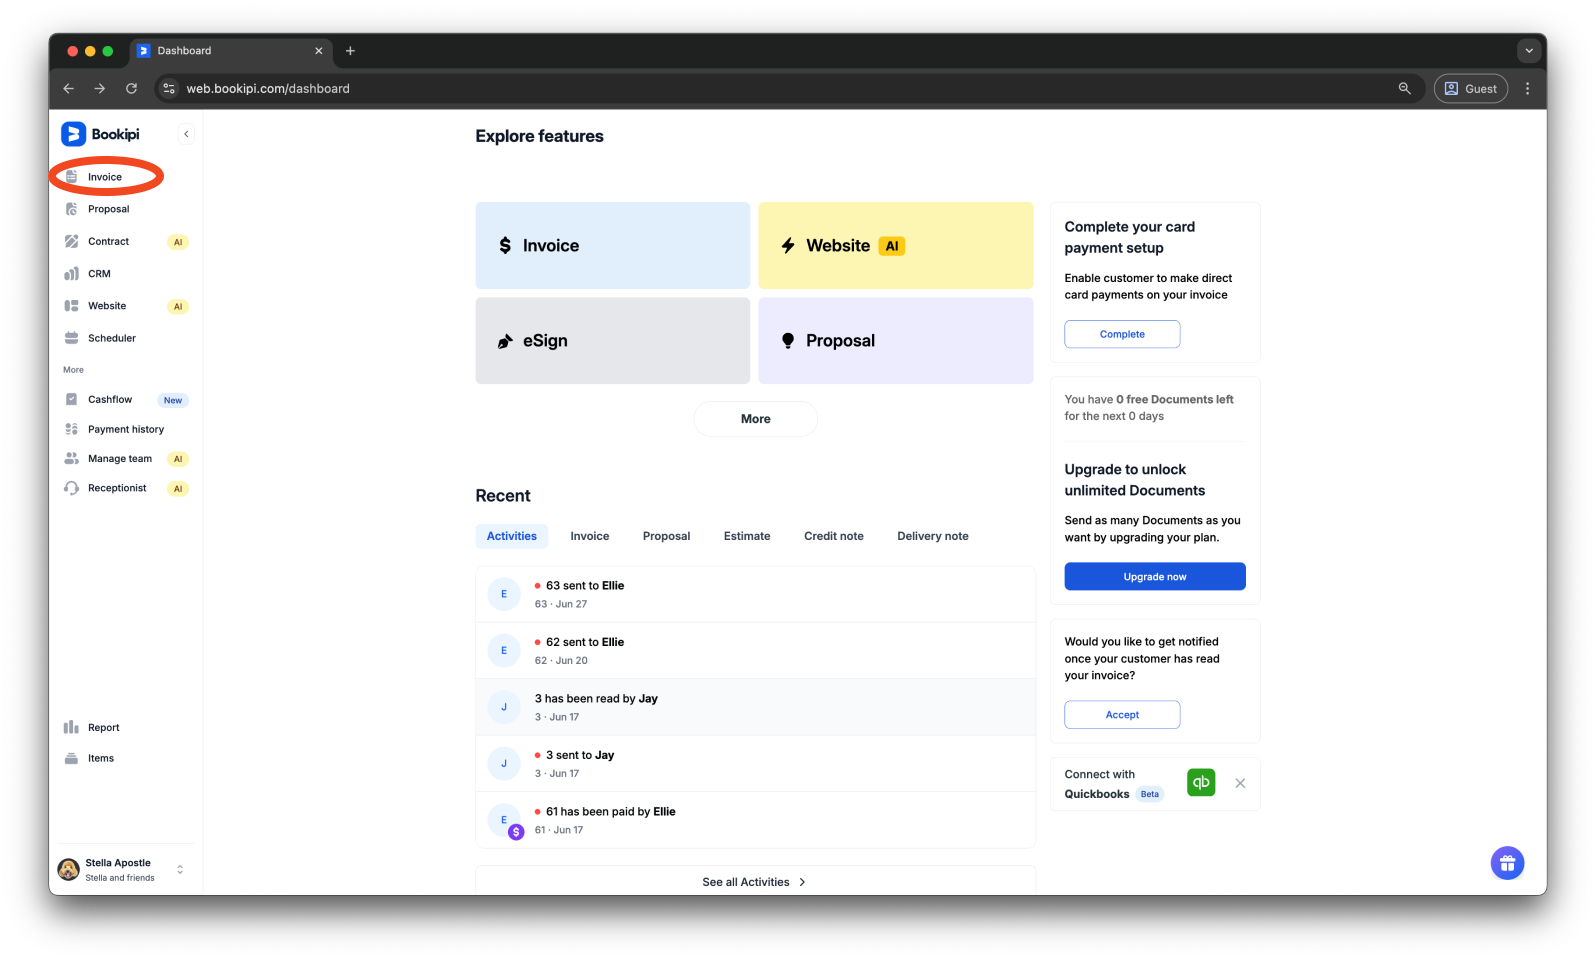
Task: Expand the browser tab search dropdown
Action: (x=1528, y=50)
